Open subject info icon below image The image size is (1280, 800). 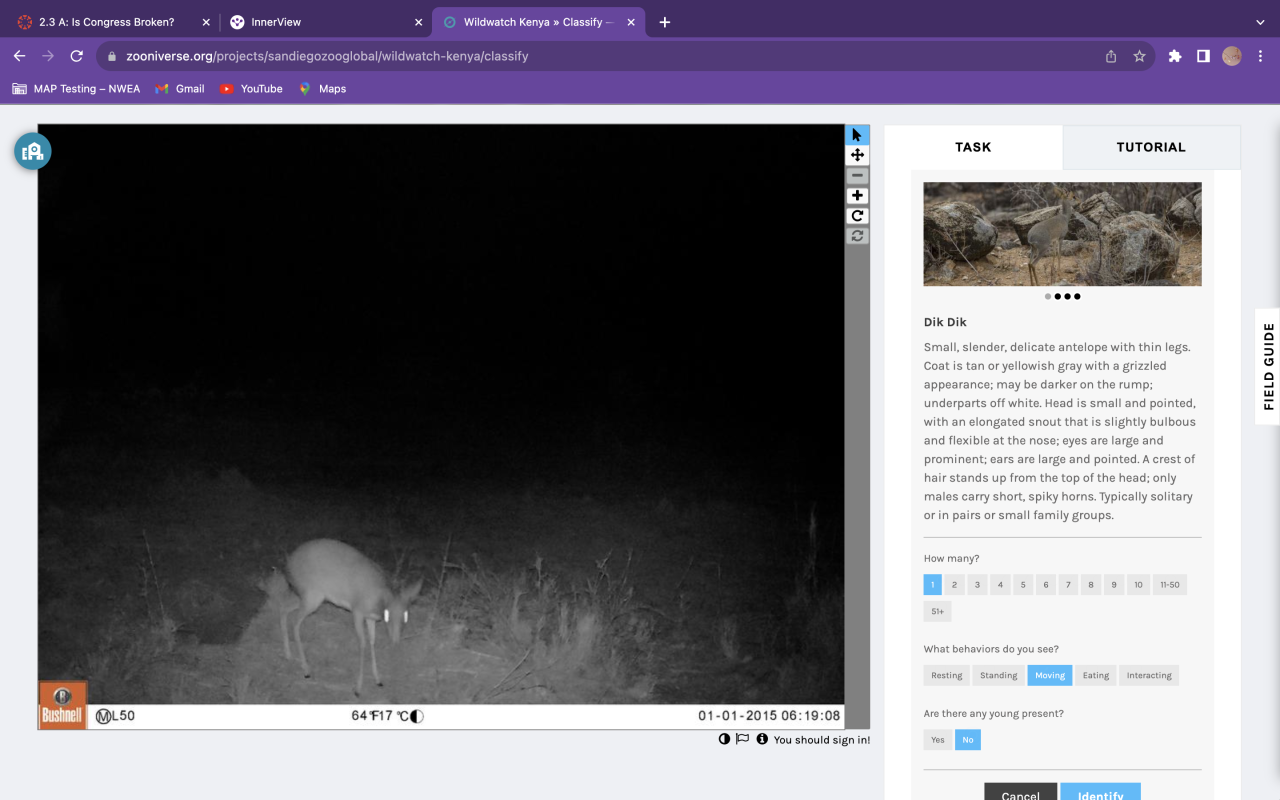762,739
